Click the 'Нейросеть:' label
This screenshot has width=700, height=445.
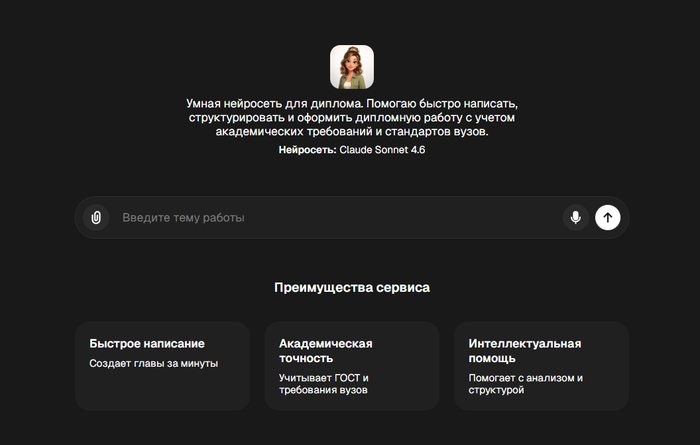(x=308, y=150)
